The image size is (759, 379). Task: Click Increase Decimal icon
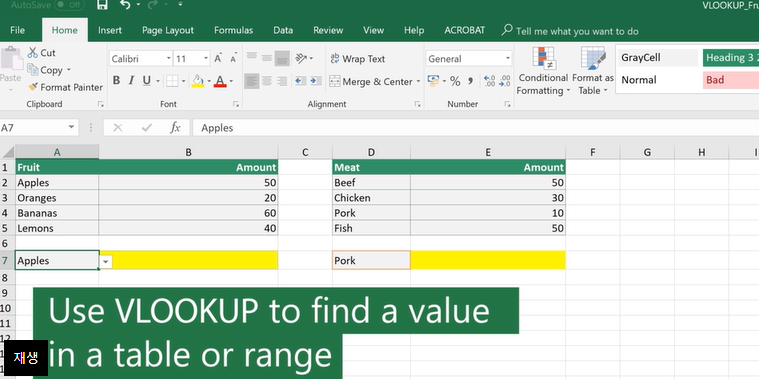coord(489,81)
